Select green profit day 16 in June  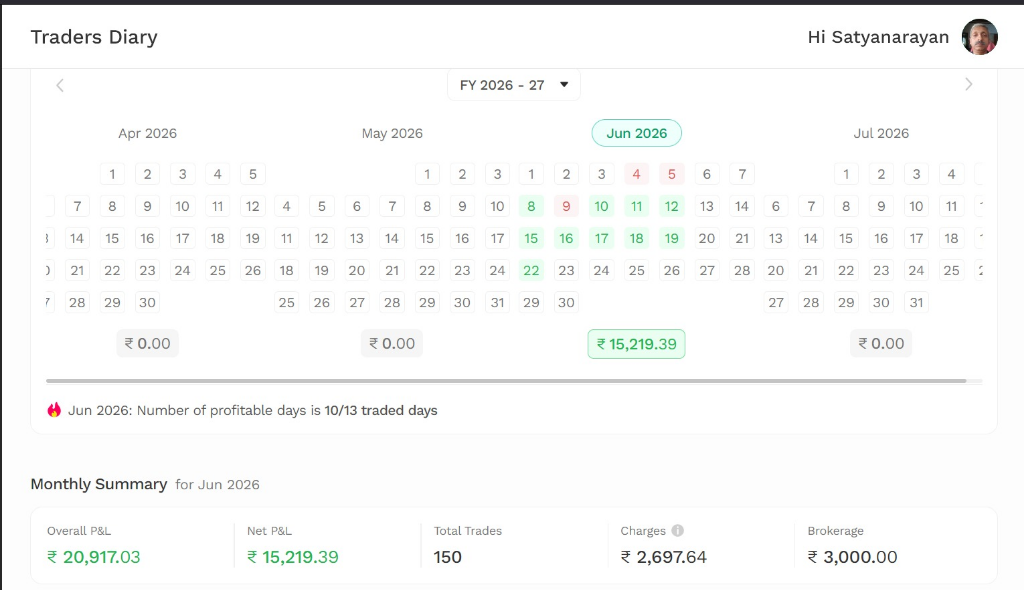(x=566, y=238)
